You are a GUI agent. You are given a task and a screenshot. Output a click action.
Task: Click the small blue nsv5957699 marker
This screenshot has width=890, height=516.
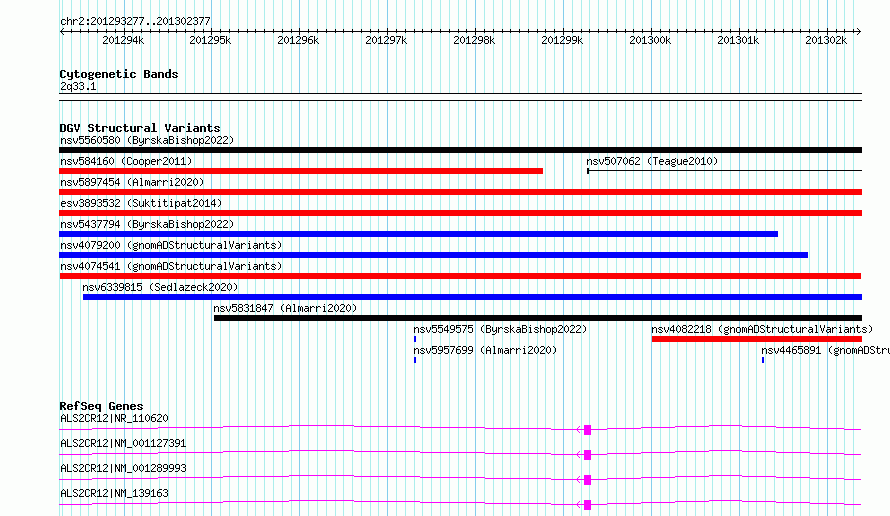415,360
